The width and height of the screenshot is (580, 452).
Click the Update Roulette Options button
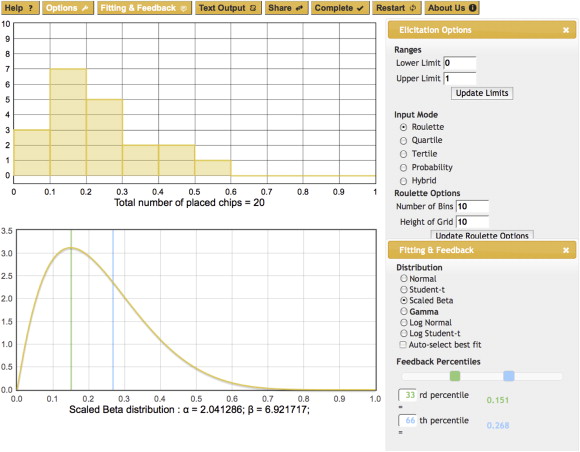482,235
